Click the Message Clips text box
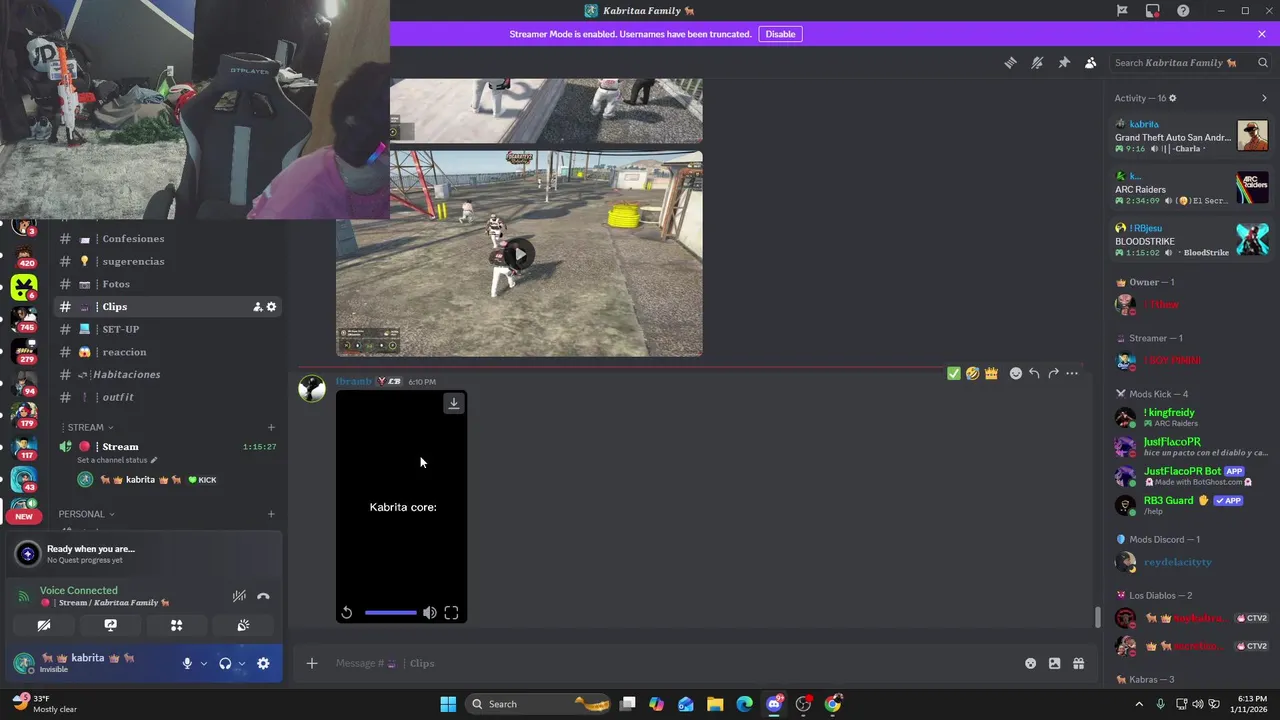1280x720 pixels. [x=670, y=663]
